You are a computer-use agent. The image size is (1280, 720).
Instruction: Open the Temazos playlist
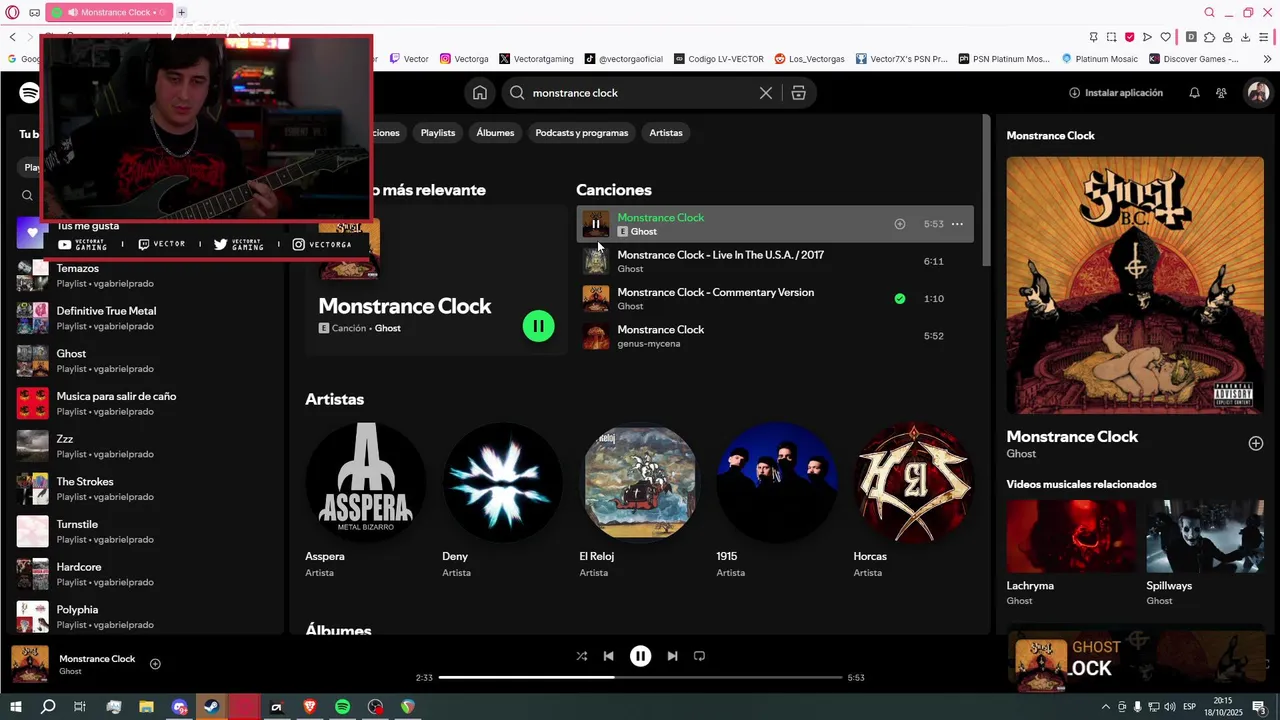pos(145,276)
